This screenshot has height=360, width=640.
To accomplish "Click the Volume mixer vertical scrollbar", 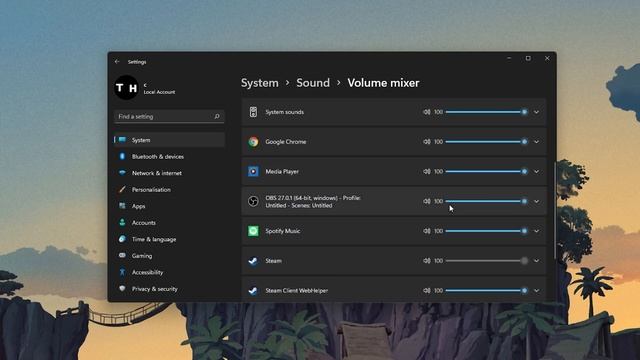I will tap(554, 210).
